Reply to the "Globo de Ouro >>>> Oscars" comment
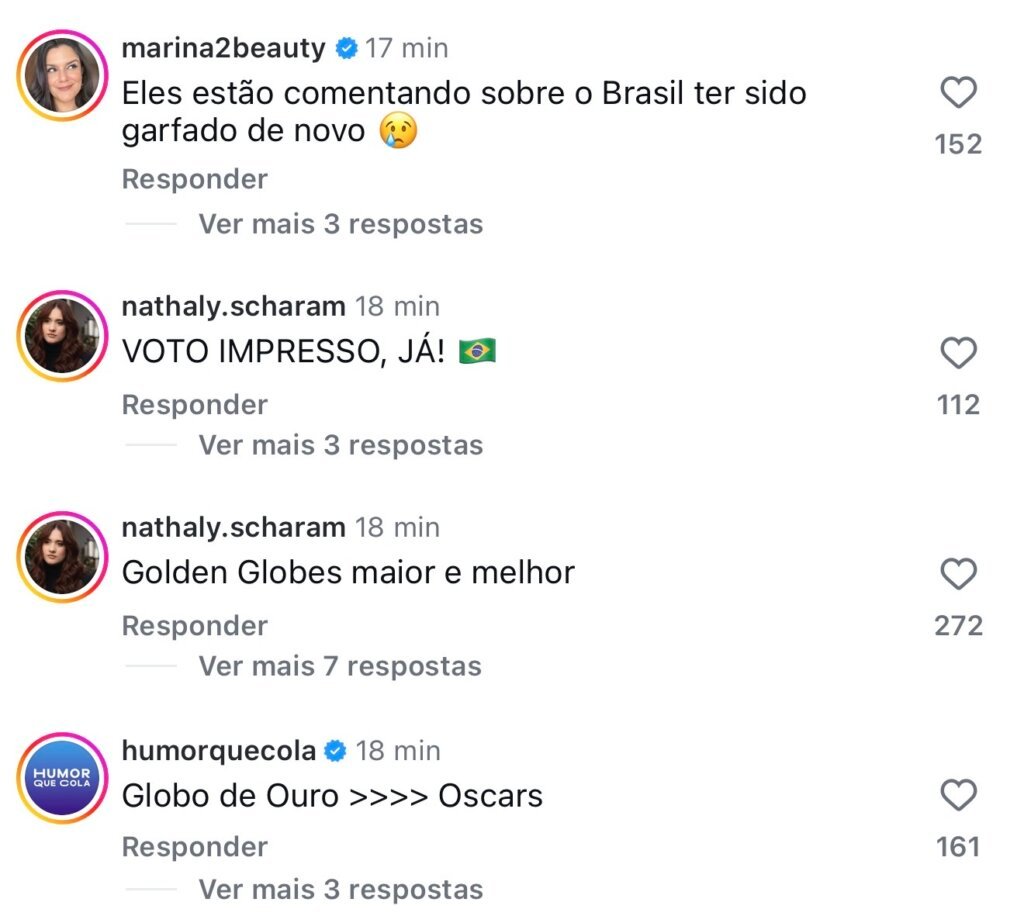The image size is (1024, 923). (x=194, y=847)
